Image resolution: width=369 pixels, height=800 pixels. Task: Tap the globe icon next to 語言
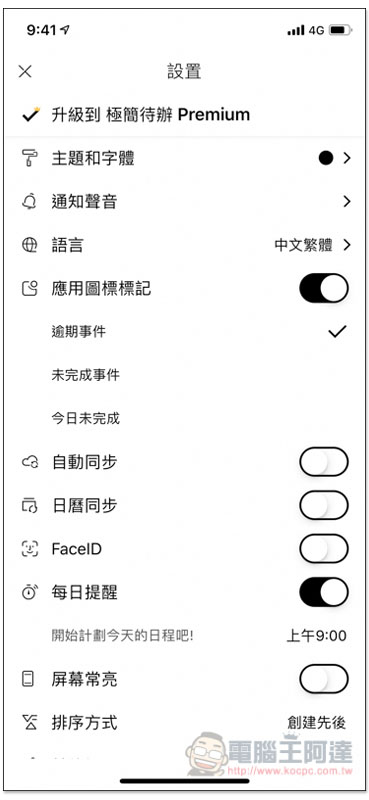click(x=29, y=245)
